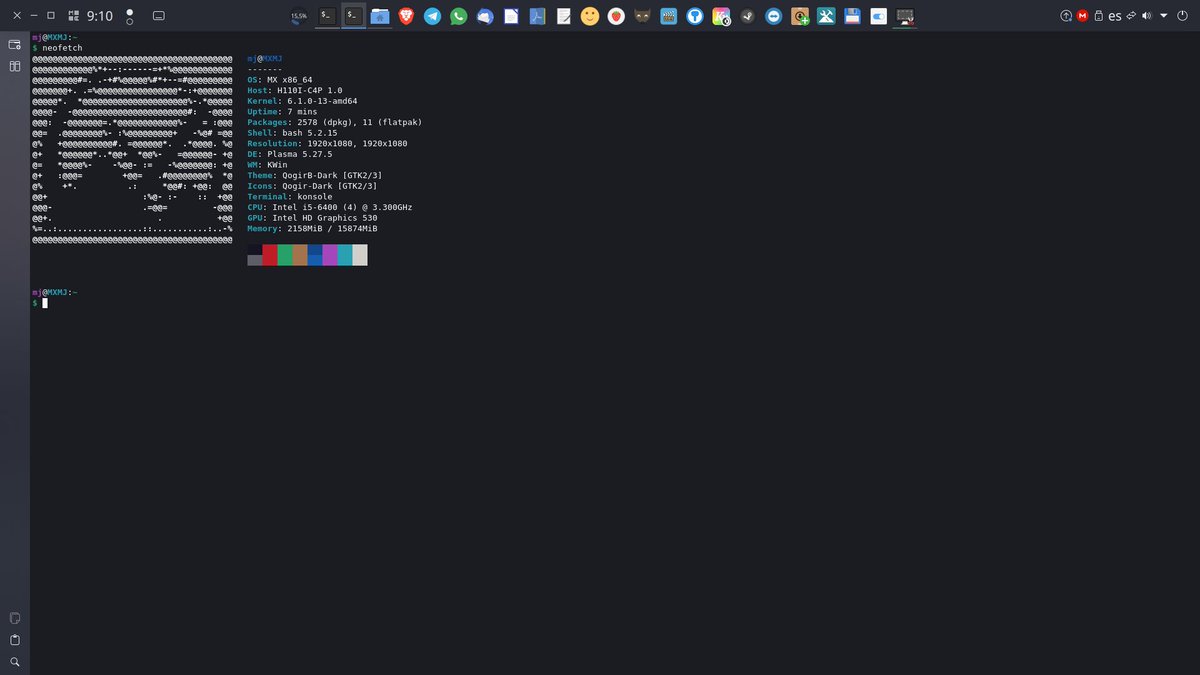Click the 'OS: MX x86_64' line
Image resolution: width=1200 pixels, height=675 pixels.
(280, 79)
